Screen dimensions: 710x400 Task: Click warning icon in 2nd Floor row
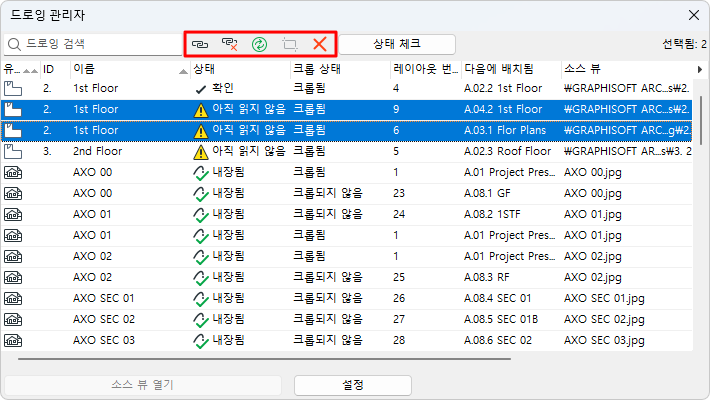coord(201,152)
